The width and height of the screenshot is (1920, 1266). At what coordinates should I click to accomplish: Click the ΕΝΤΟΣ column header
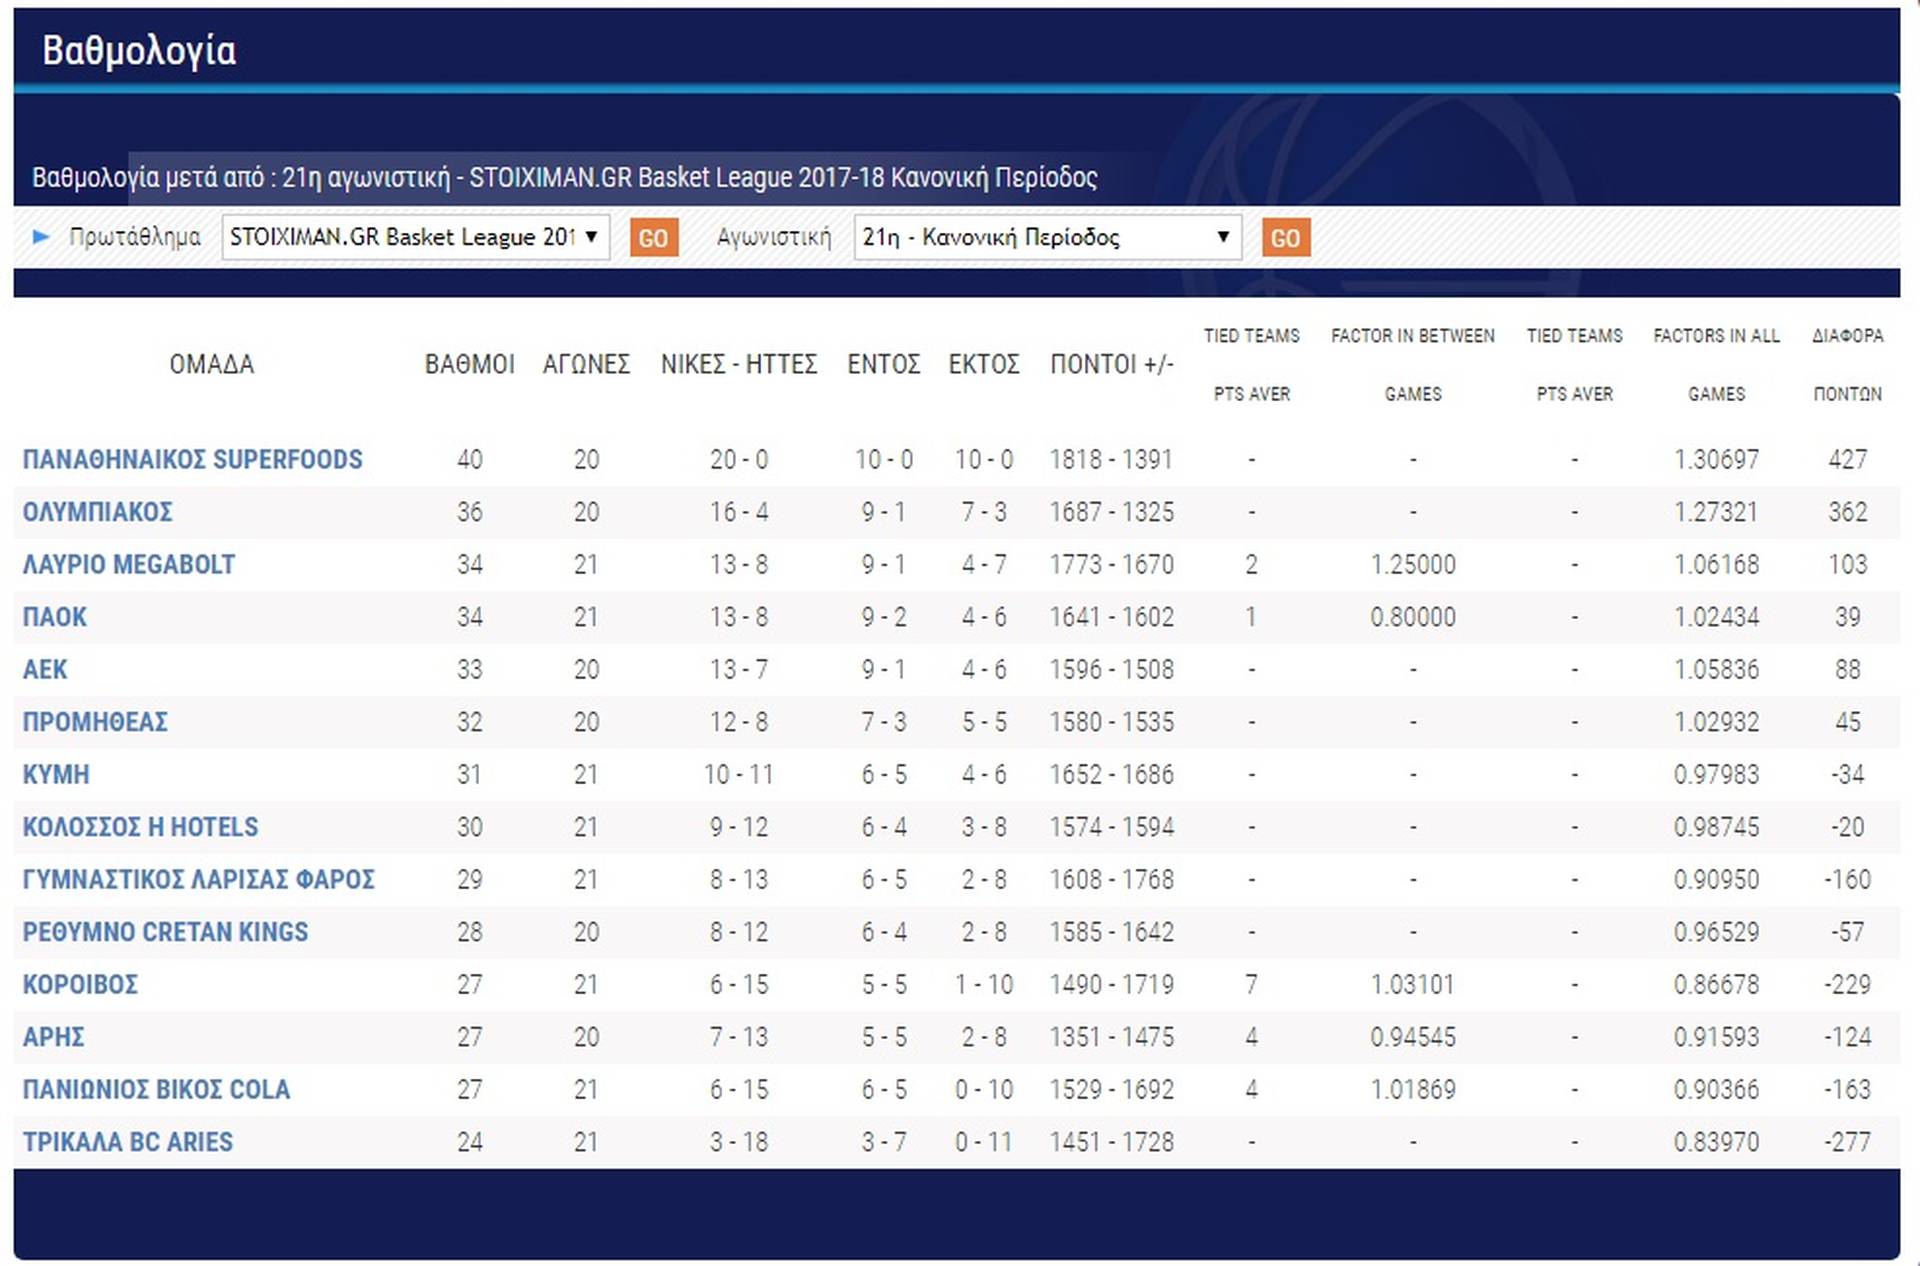click(884, 365)
